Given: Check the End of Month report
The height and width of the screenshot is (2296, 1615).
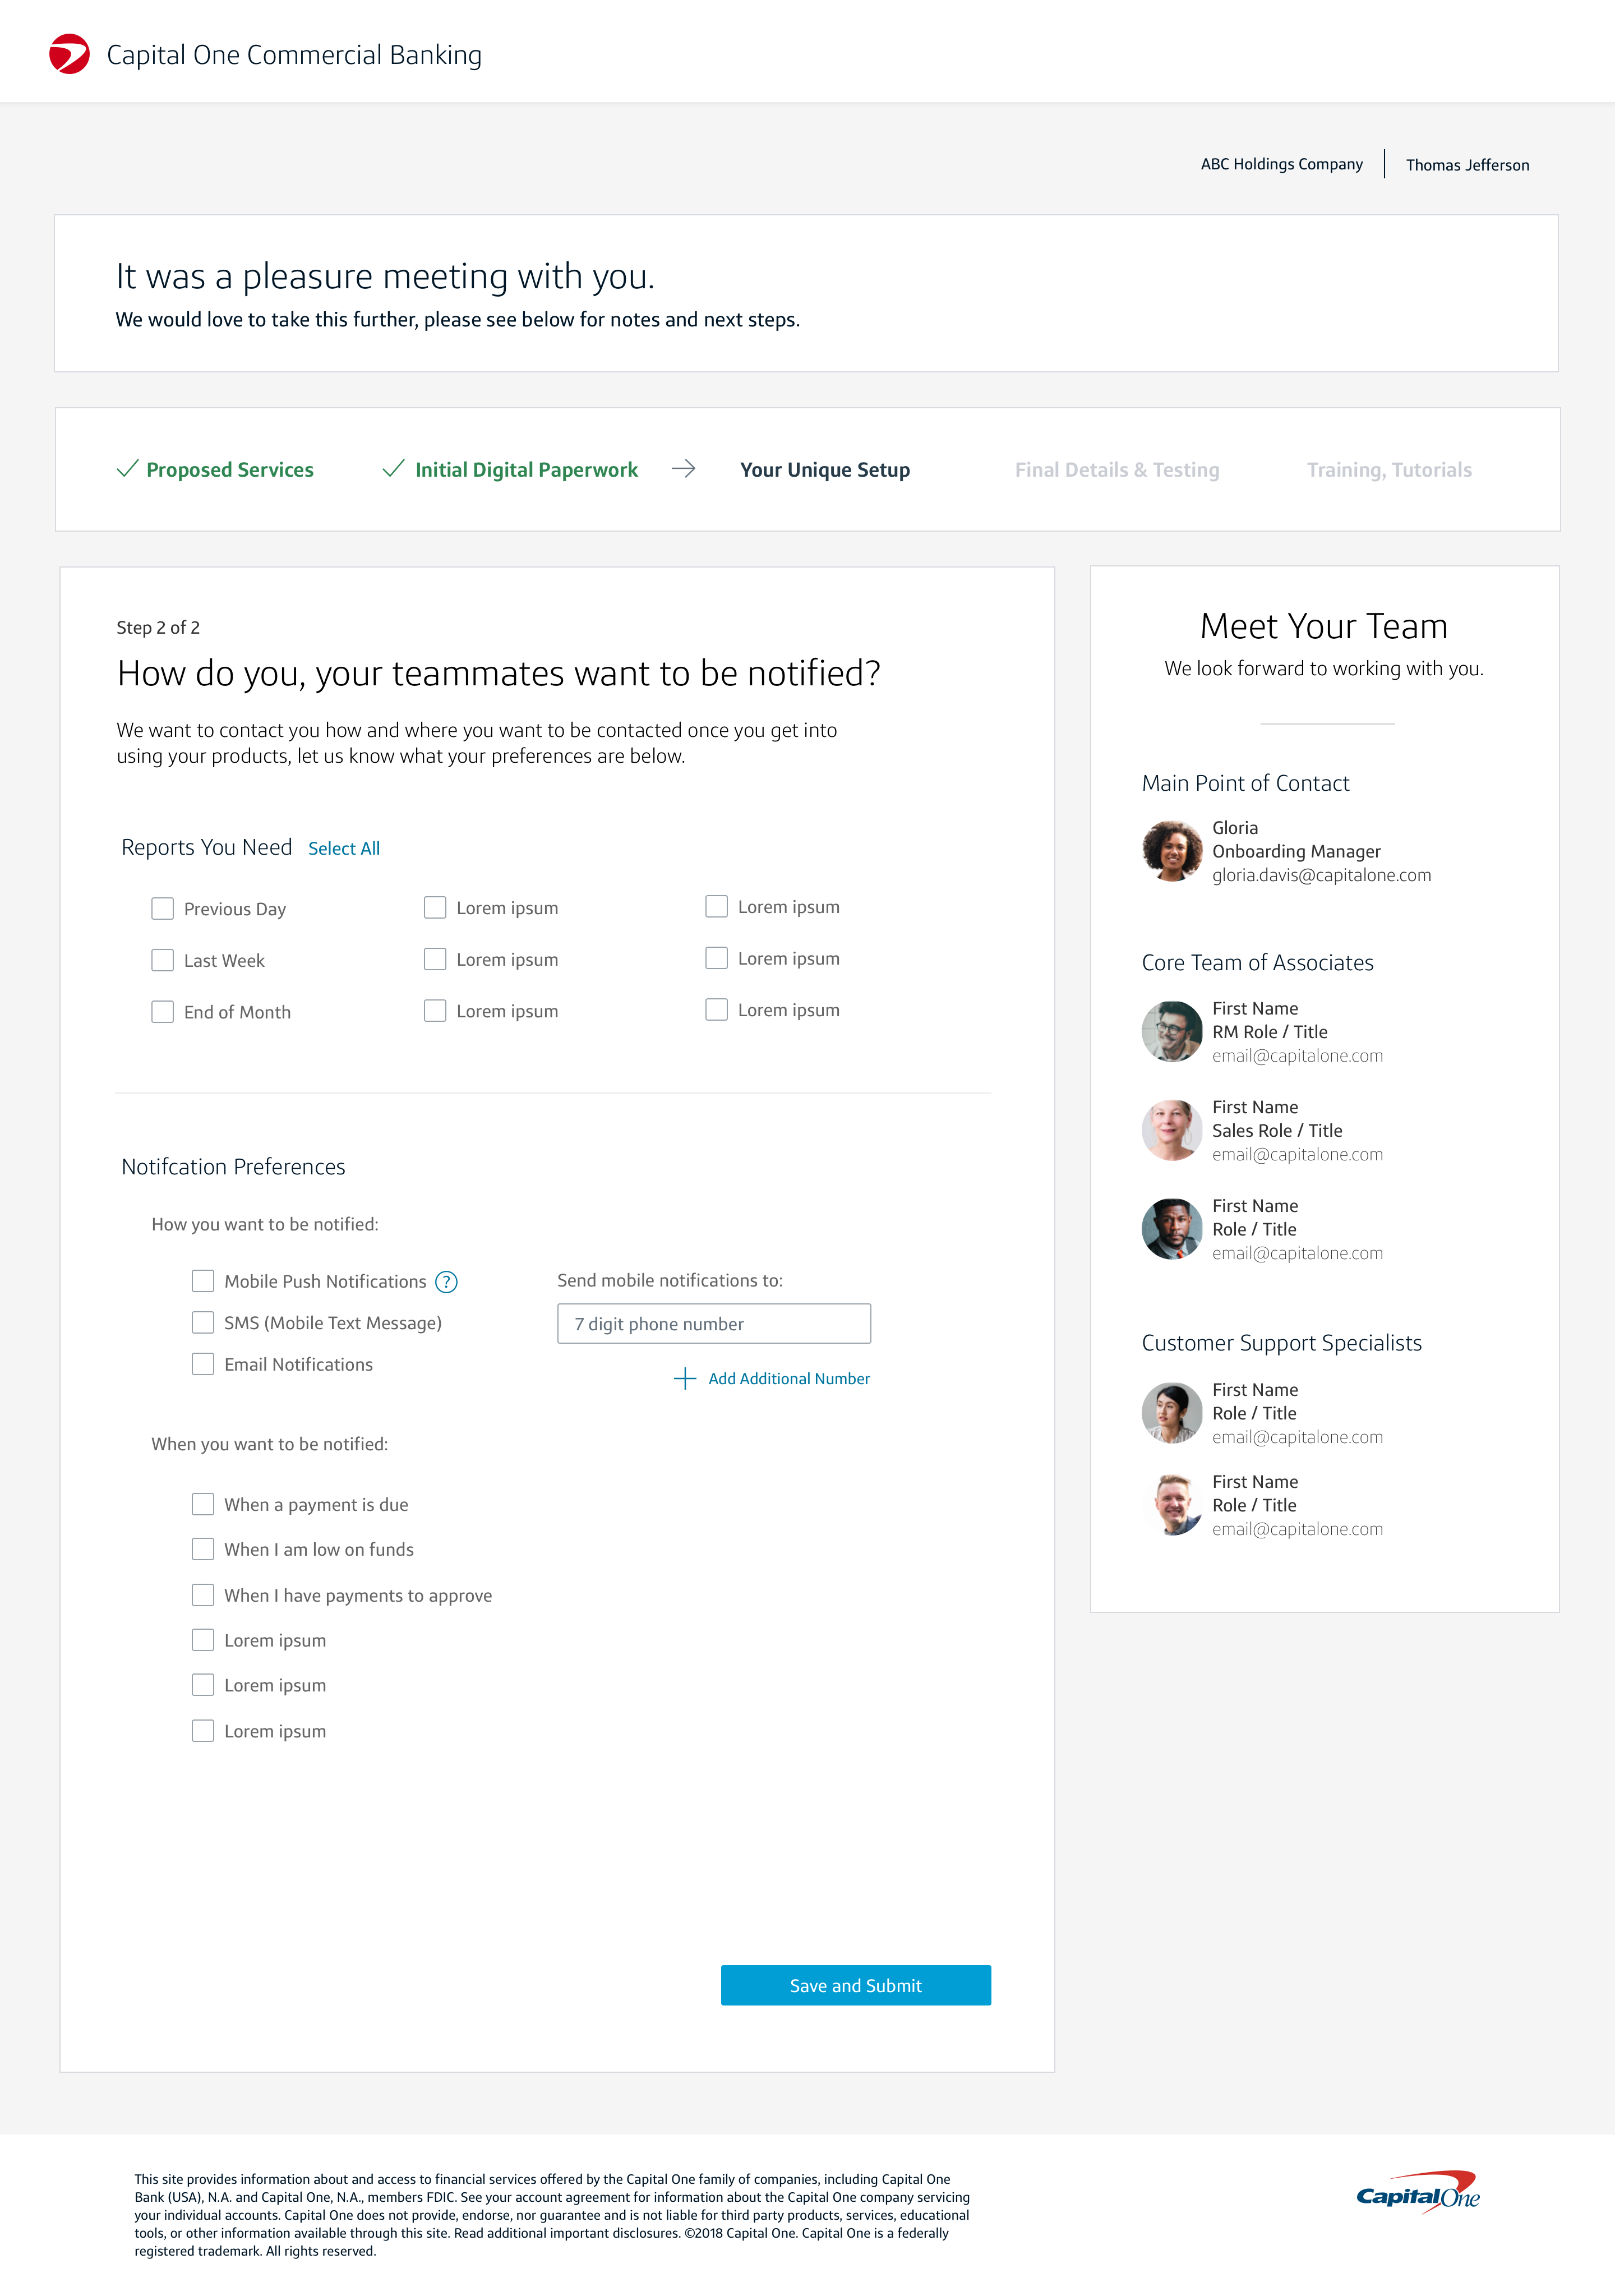Looking at the screenshot, I should click(x=163, y=1012).
